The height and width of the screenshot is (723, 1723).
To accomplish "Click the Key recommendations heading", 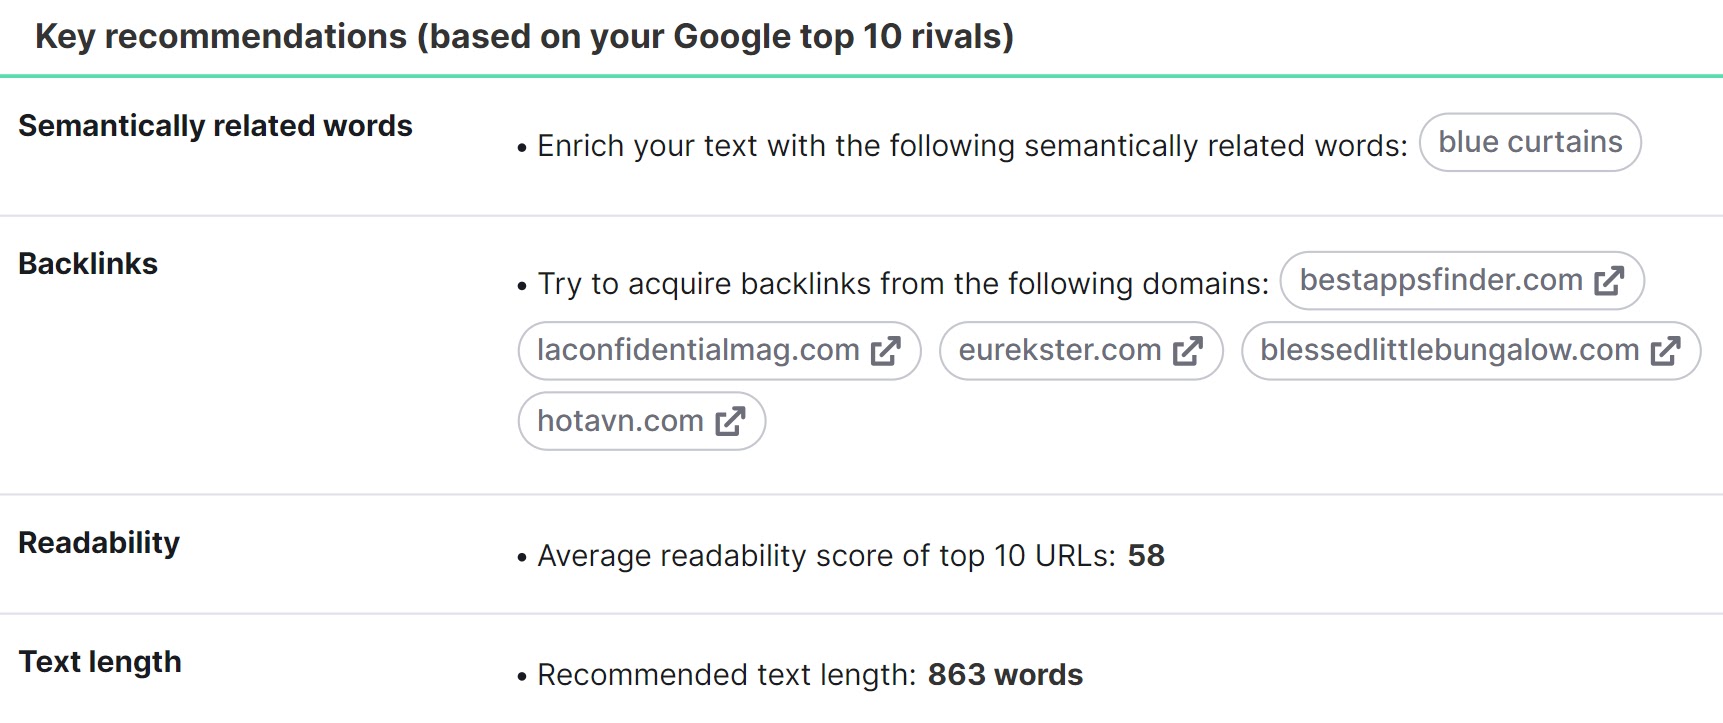I will pyautogui.click(x=525, y=36).
